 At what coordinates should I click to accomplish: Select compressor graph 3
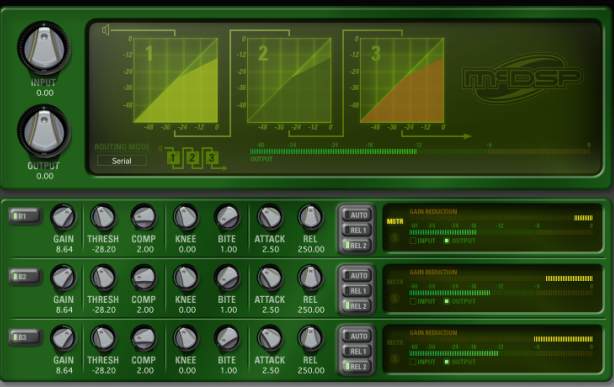pyautogui.click(x=402, y=80)
